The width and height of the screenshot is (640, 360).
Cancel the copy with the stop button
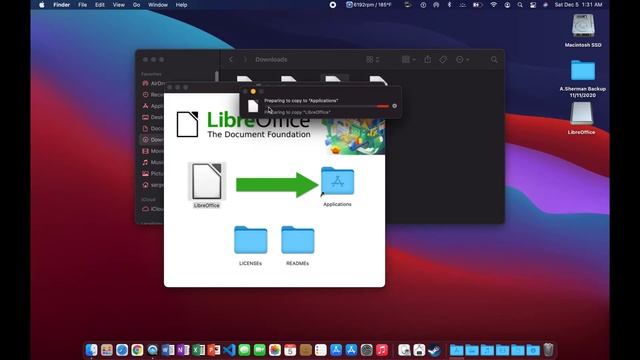click(x=394, y=106)
